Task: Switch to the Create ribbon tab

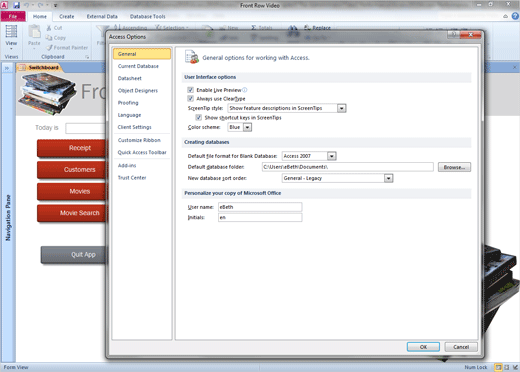Action: click(x=67, y=16)
